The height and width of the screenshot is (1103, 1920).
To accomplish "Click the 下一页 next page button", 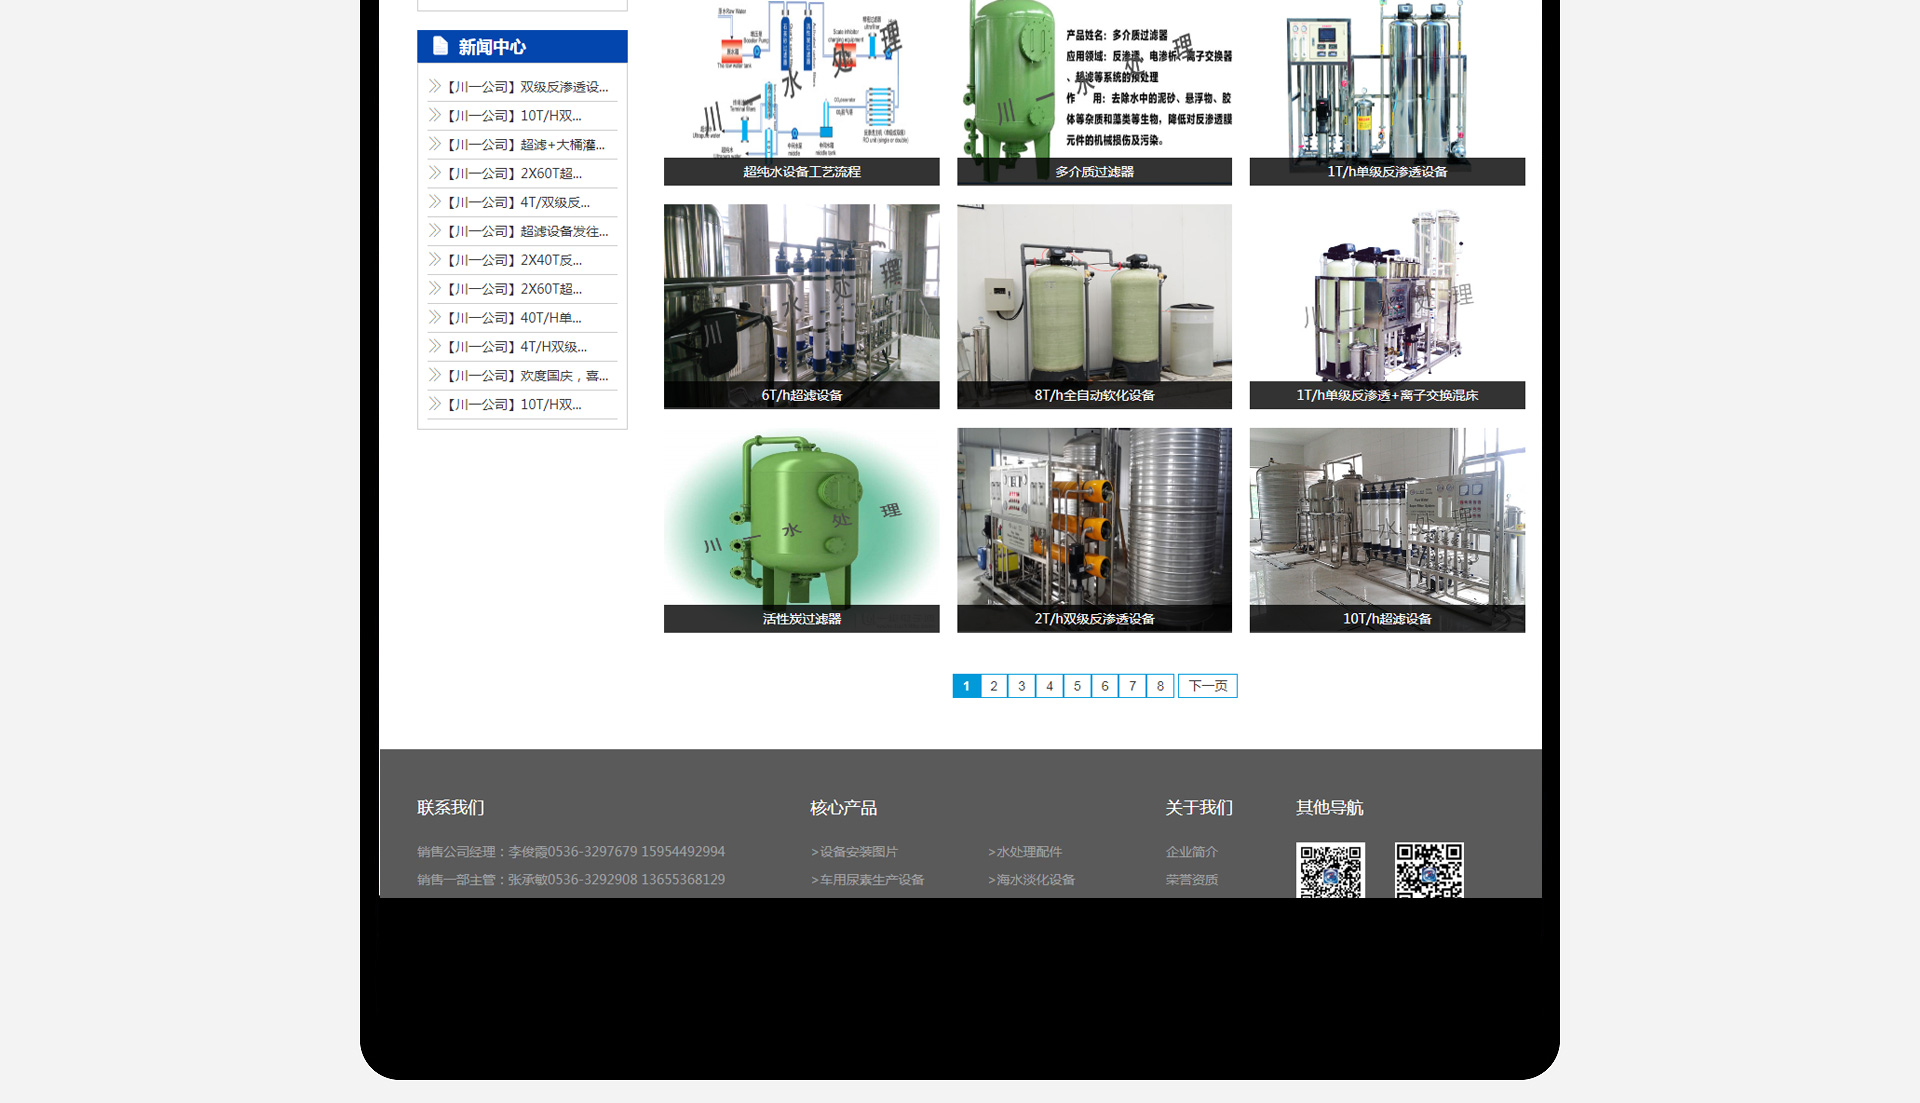I will click(1208, 686).
